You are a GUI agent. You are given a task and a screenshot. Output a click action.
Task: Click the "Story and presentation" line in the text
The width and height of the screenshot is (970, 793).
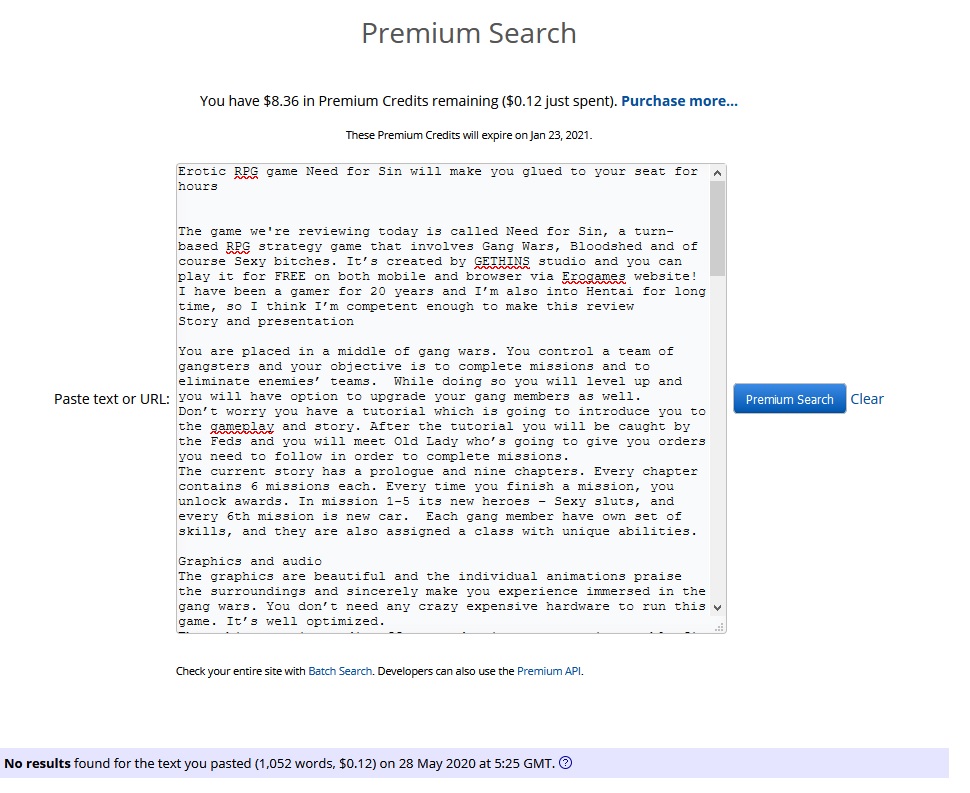point(266,322)
